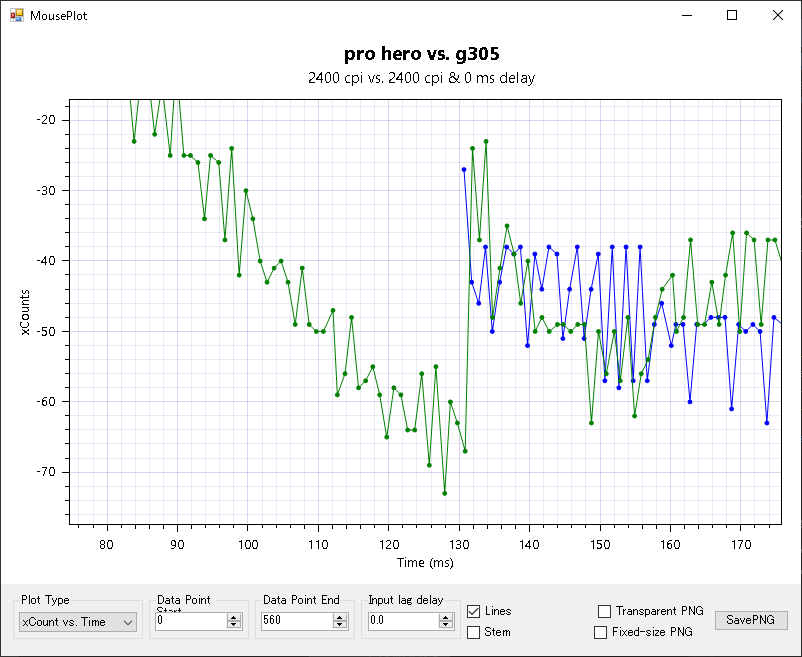This screenshot has width=802, height=657.
Task: Open the Plot Type dropdown
Action: (x=78, y=622)
